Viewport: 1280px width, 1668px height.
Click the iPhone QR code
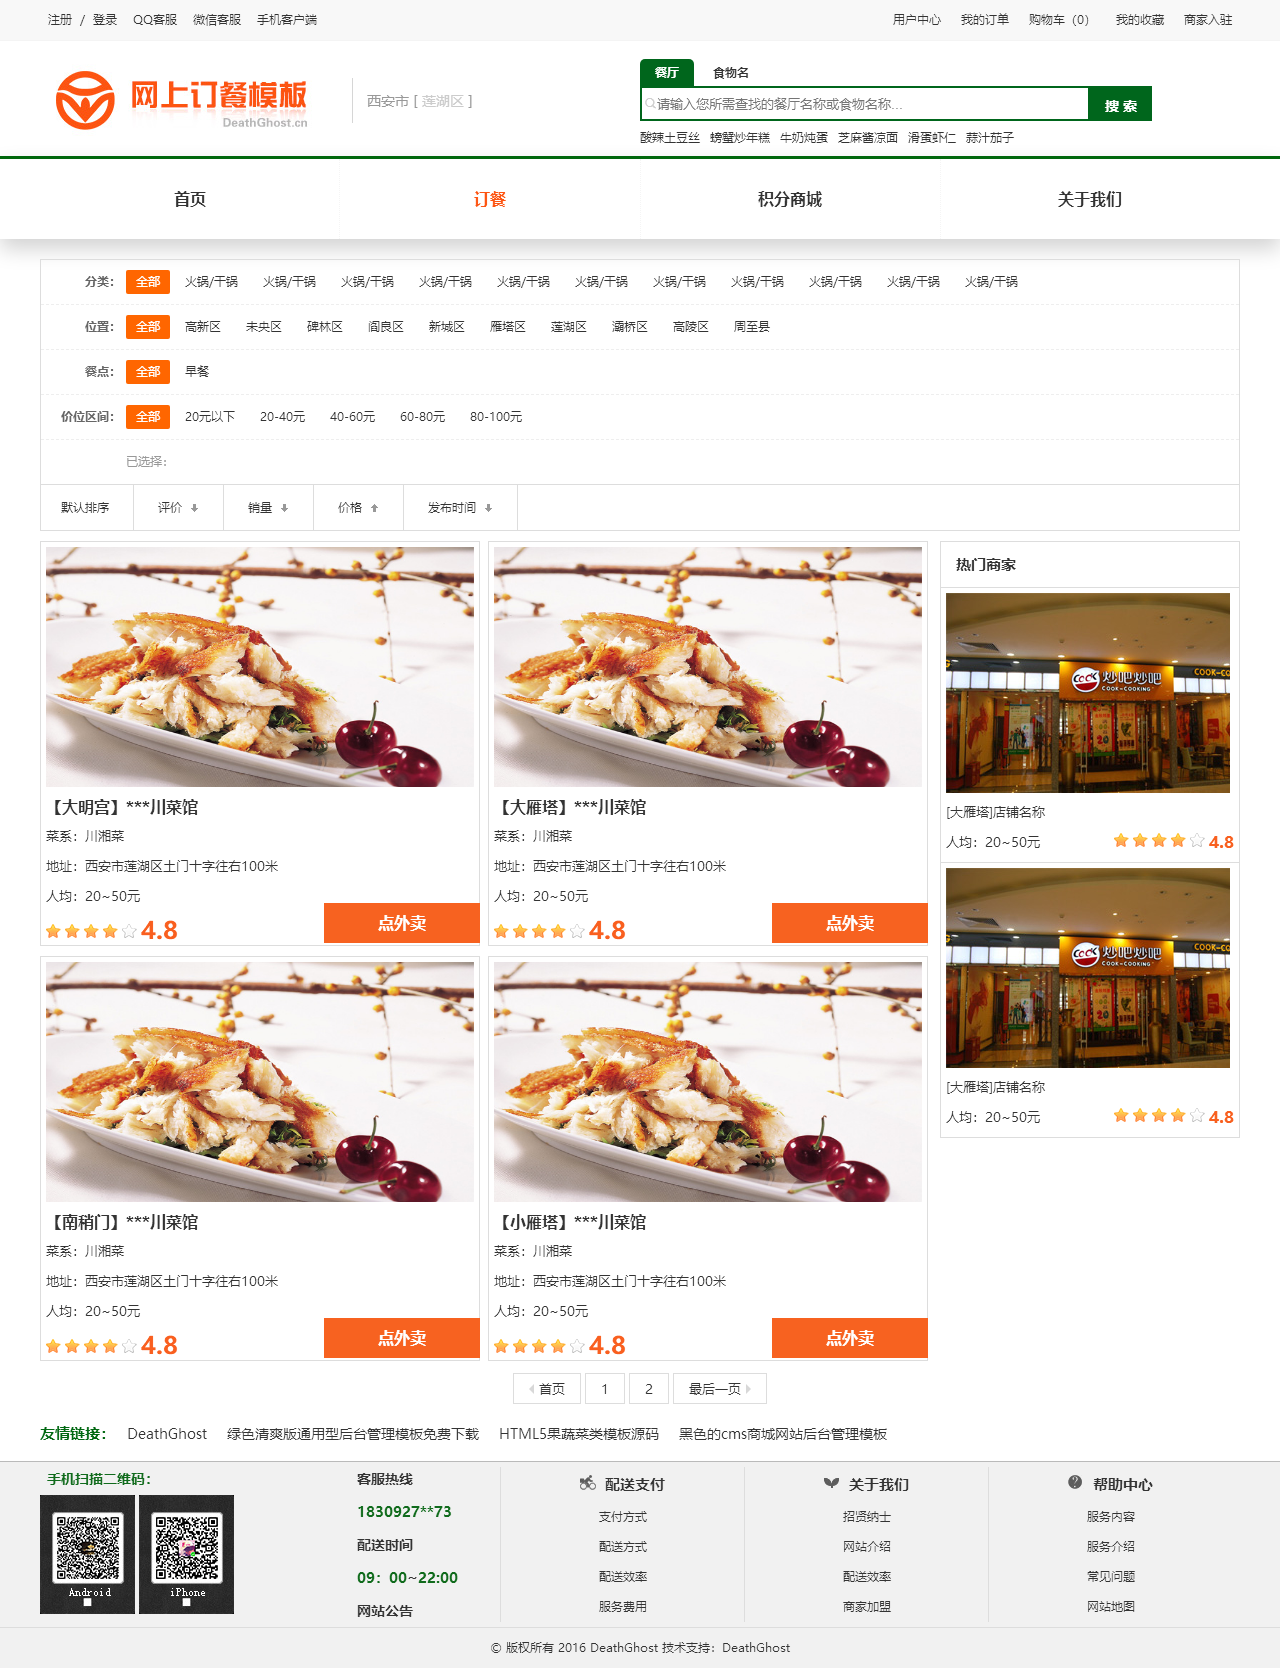(x=187, y=1554)
